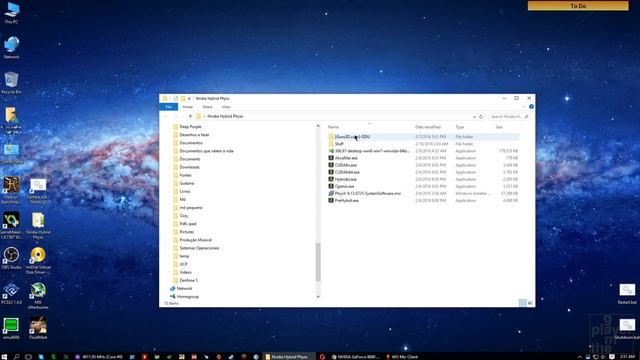Open PCSX2 1.4.0 desktop shortcut
The height and width of the screenshot is (360, 640).
tap(11, 293)
